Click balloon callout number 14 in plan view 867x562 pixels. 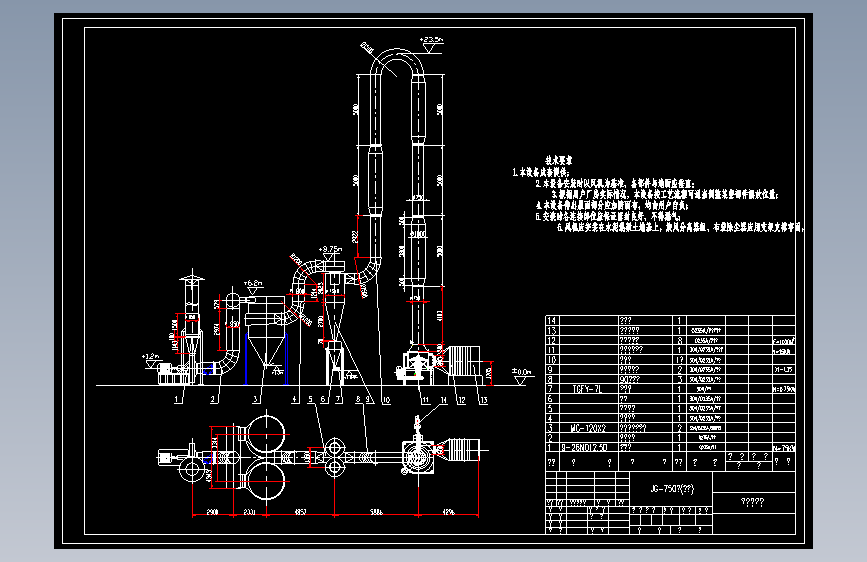point(443,400)
